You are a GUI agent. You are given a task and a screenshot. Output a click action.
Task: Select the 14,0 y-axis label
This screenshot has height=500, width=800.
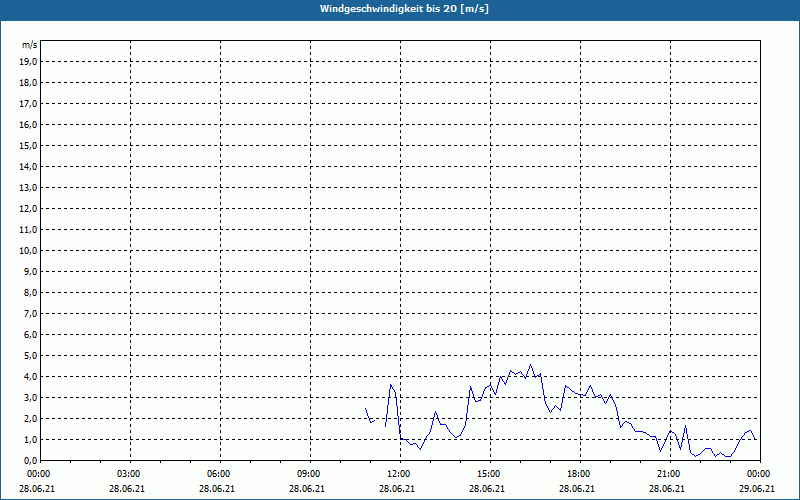[28, 166]
